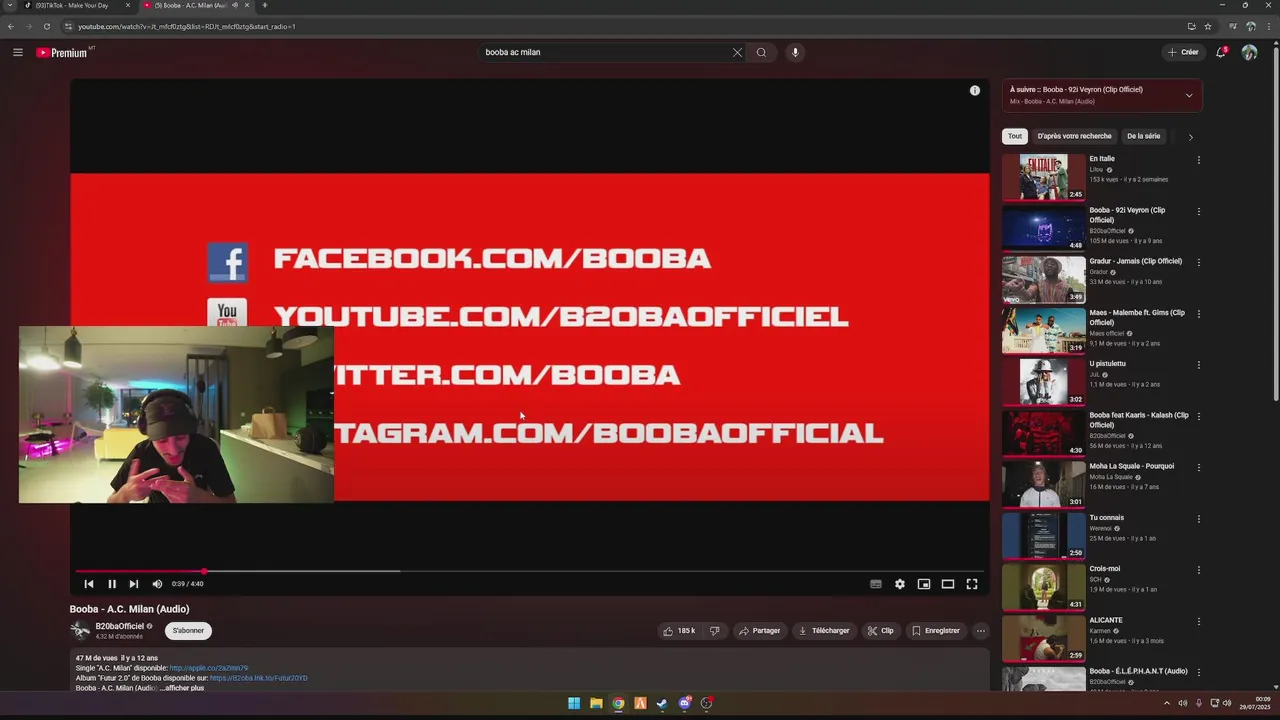The height and width of the screenshot is (720, 1280).
Task: Mute the player volume
Action: [157, 584]
